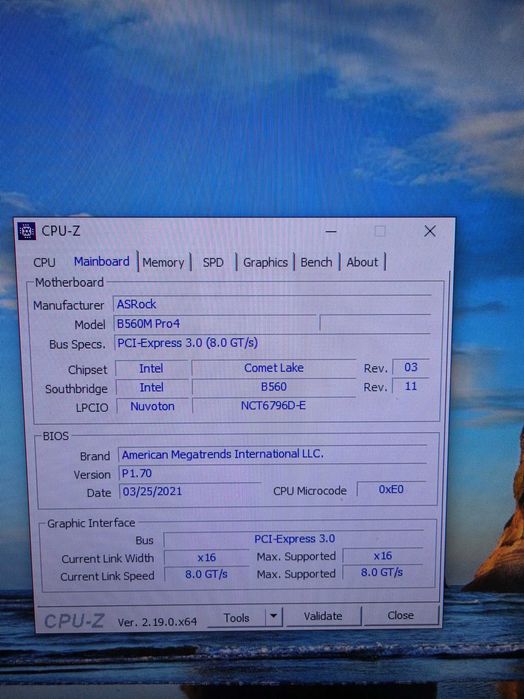Go to the Bench tab
524x699 pixels.
(x=316, y=262)
